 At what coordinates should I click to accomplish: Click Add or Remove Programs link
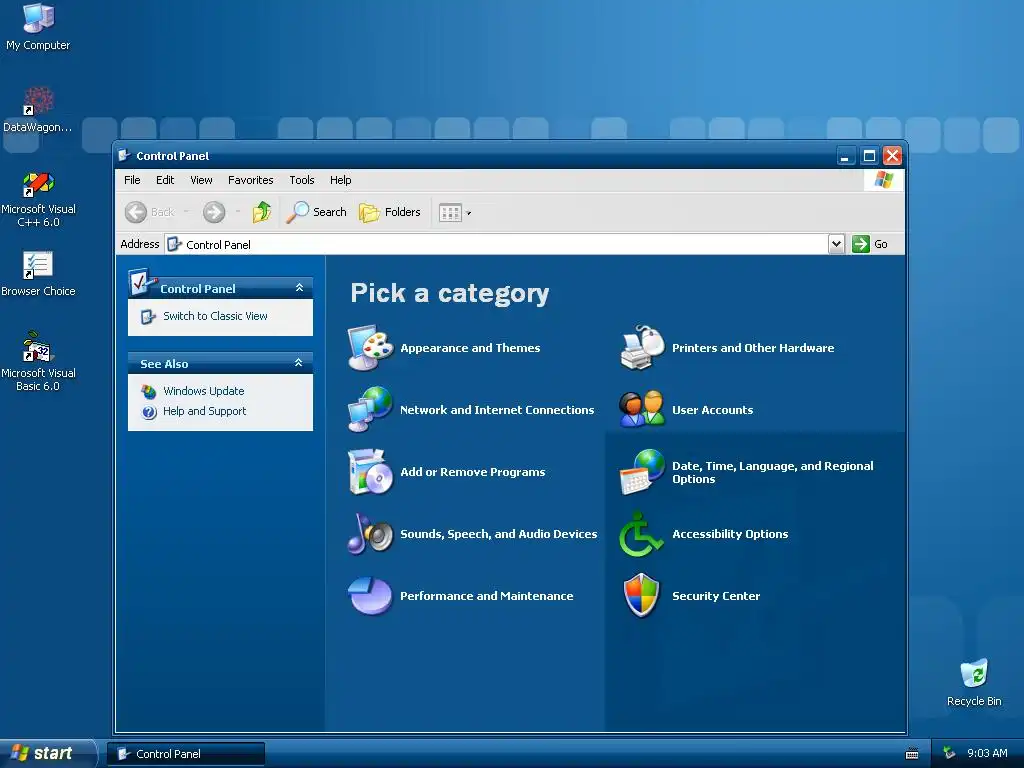(x=472, y=472)
